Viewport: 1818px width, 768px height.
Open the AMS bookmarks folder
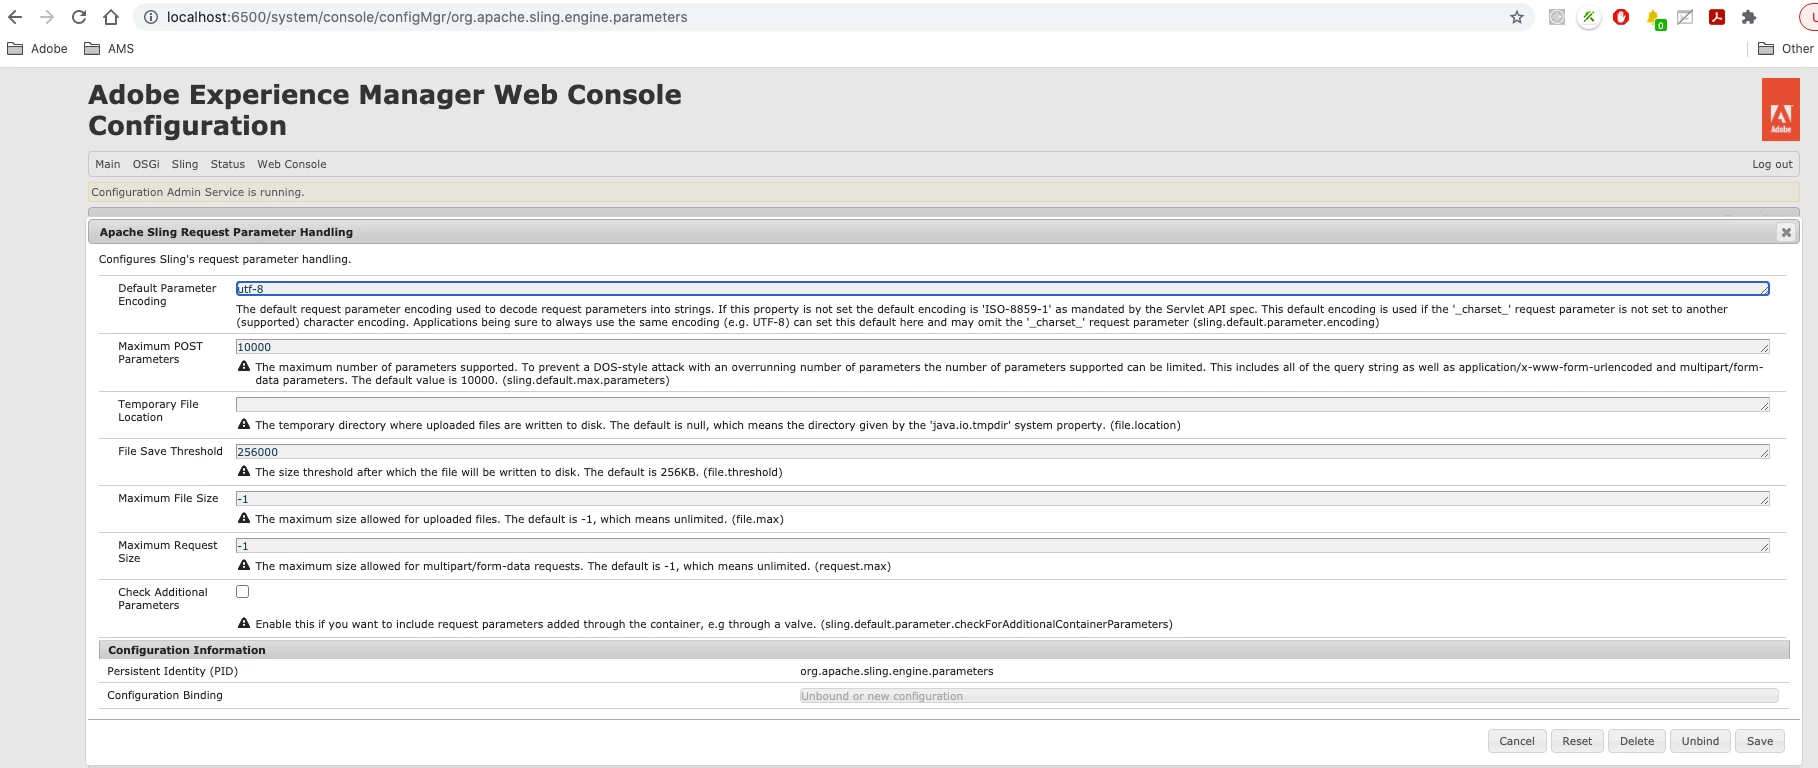(109, 48)
